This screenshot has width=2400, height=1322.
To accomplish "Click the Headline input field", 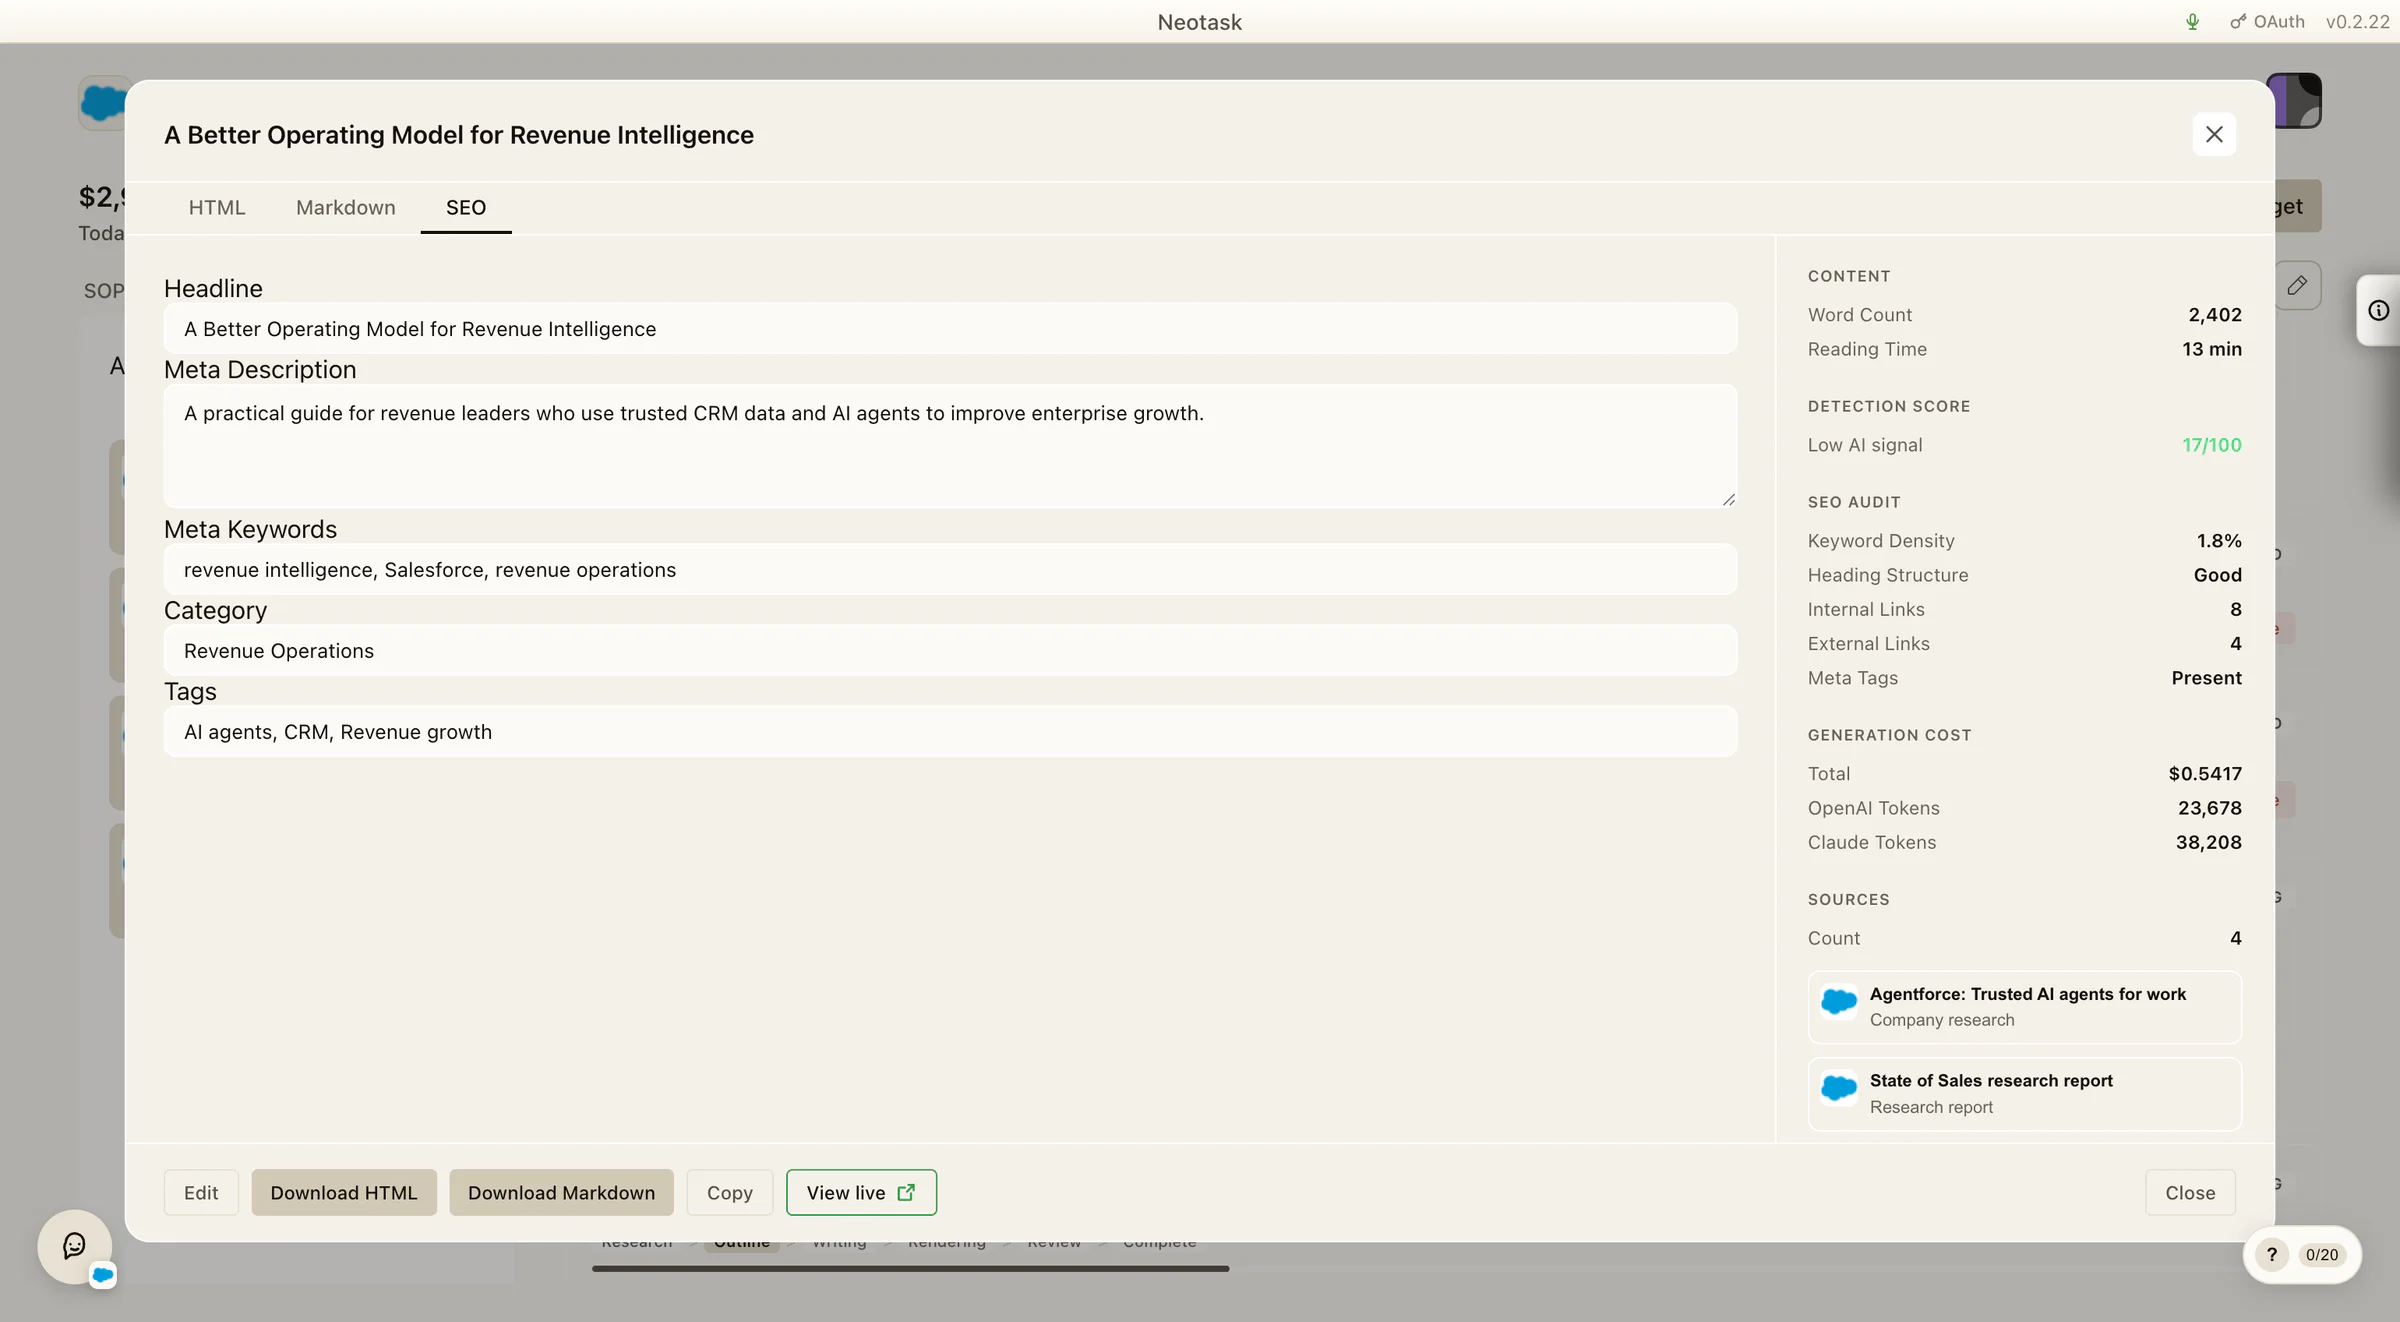I will (x=950, y=329).
